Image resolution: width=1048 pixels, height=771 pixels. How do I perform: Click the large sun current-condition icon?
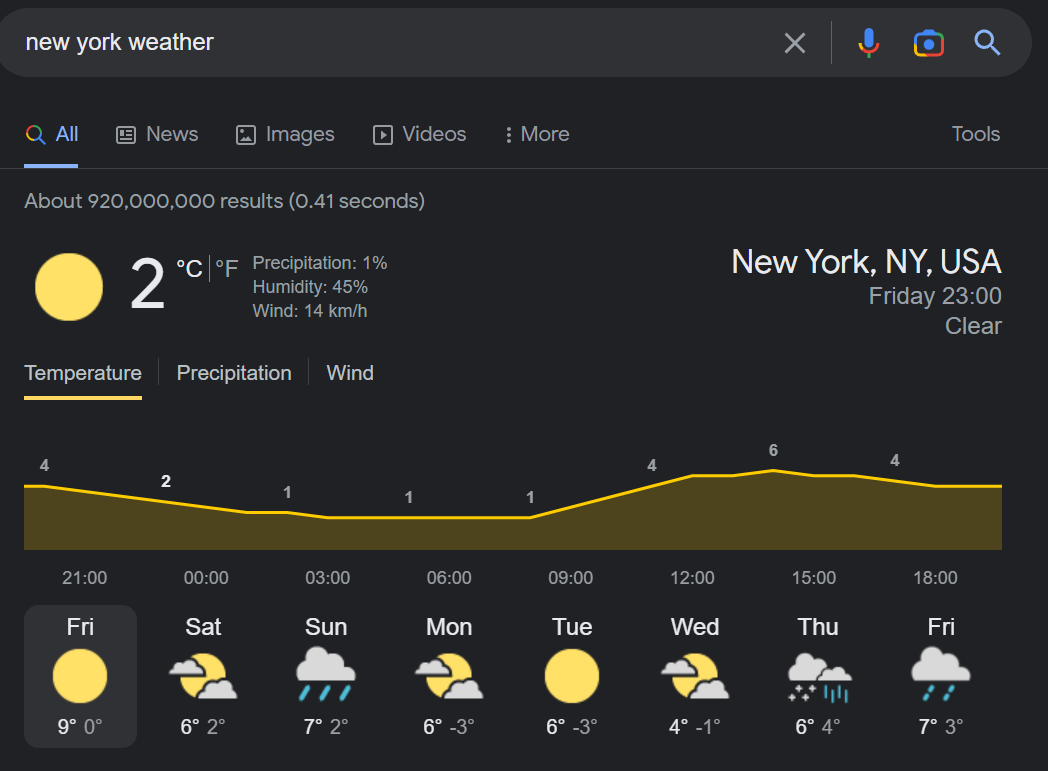click(69, 287)
